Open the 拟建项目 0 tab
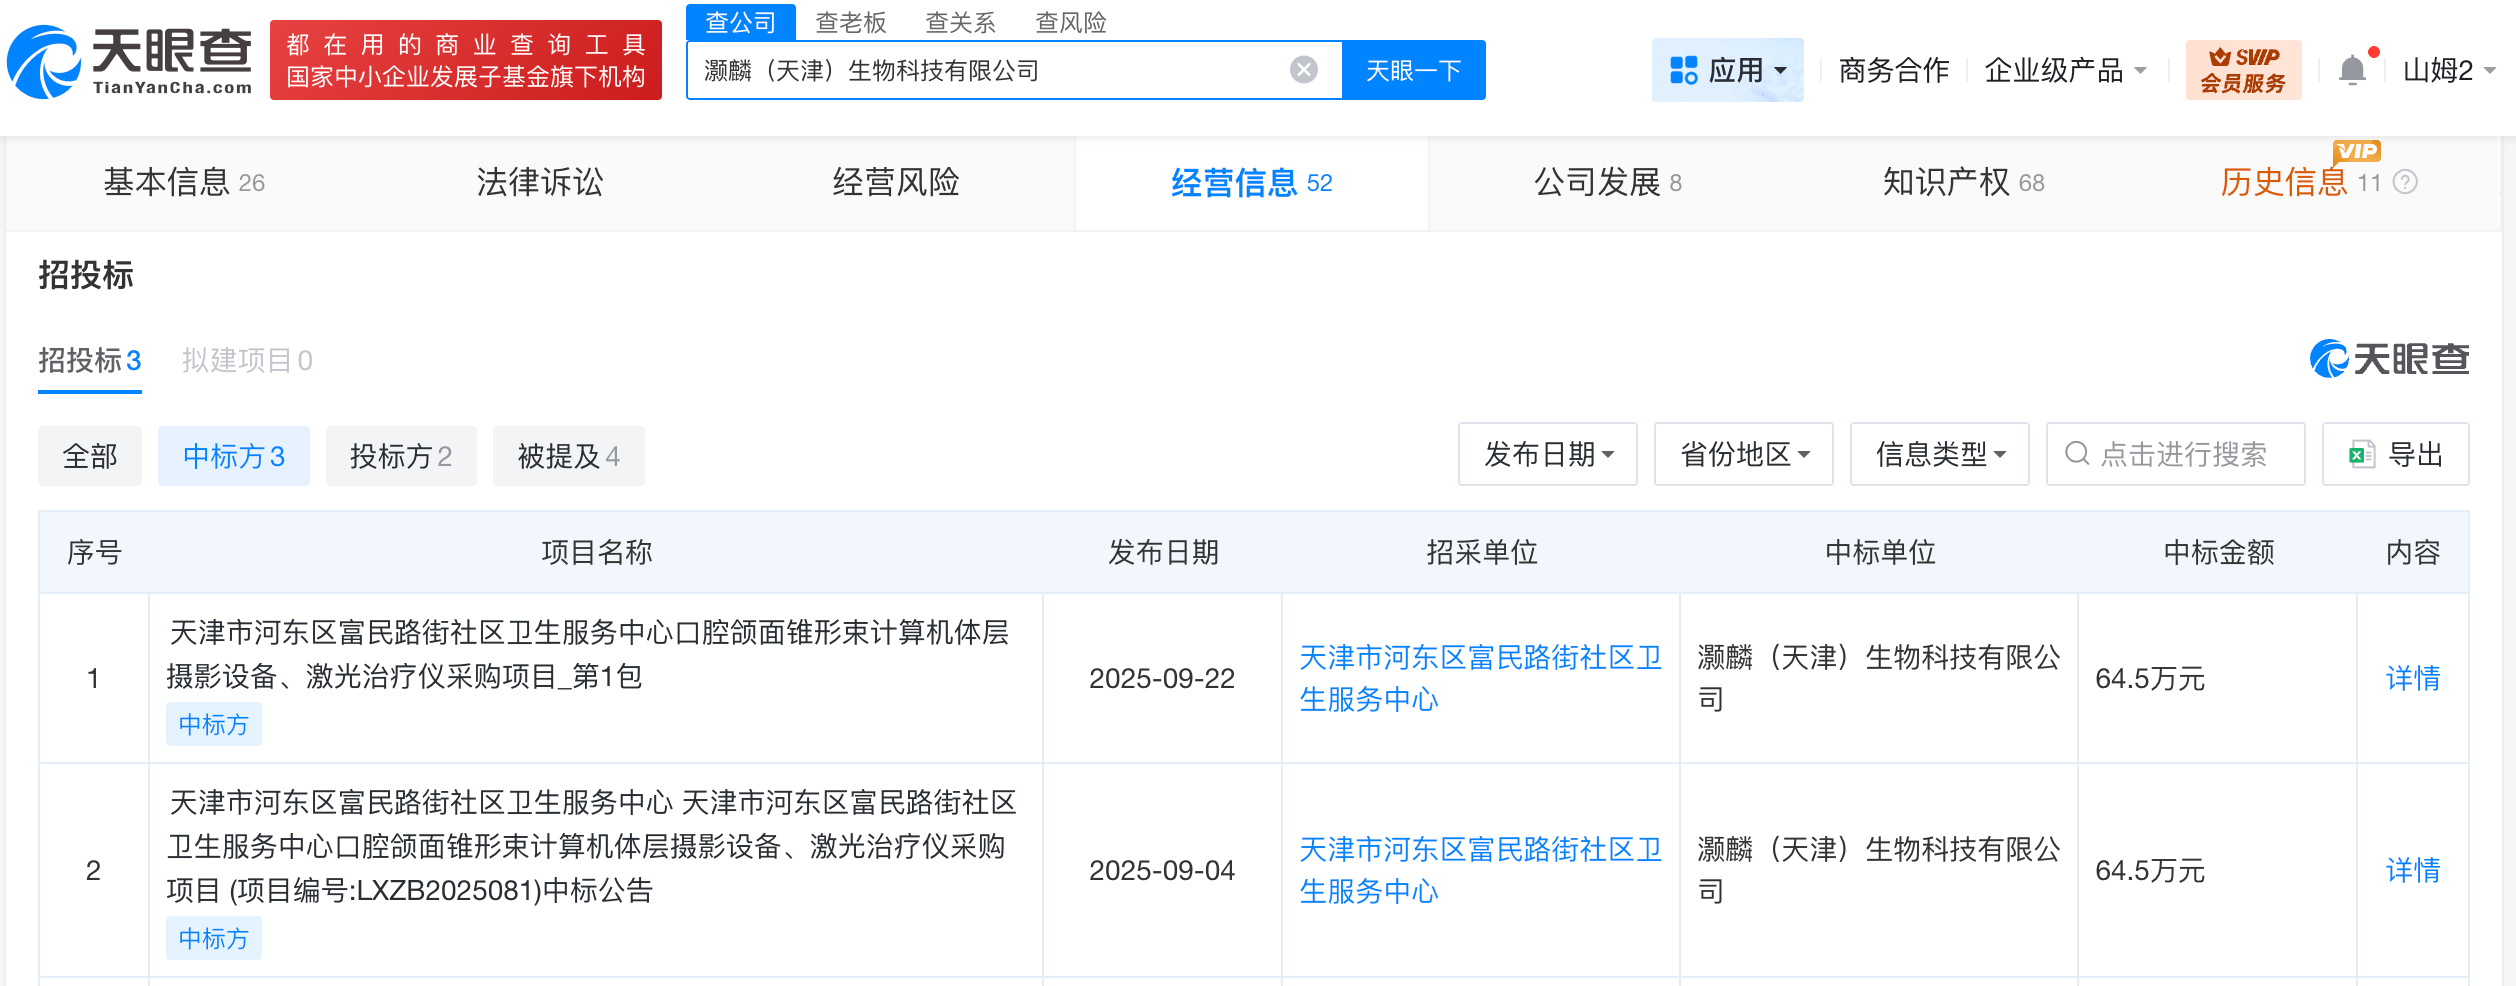 247,360
